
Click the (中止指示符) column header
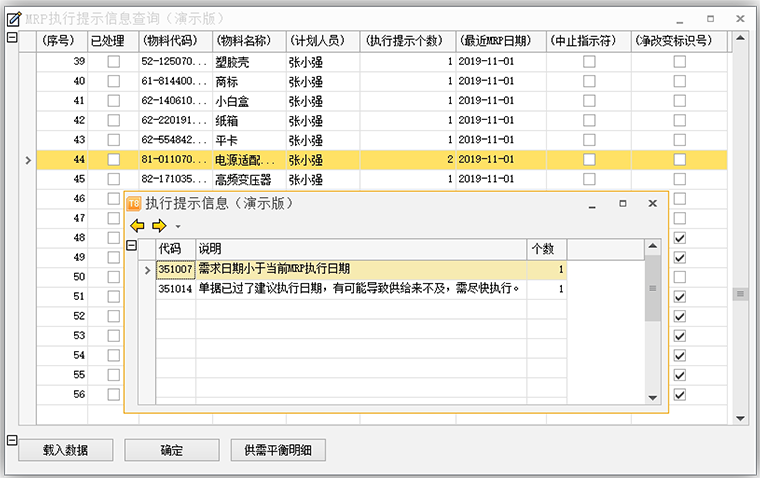(589, 41)
